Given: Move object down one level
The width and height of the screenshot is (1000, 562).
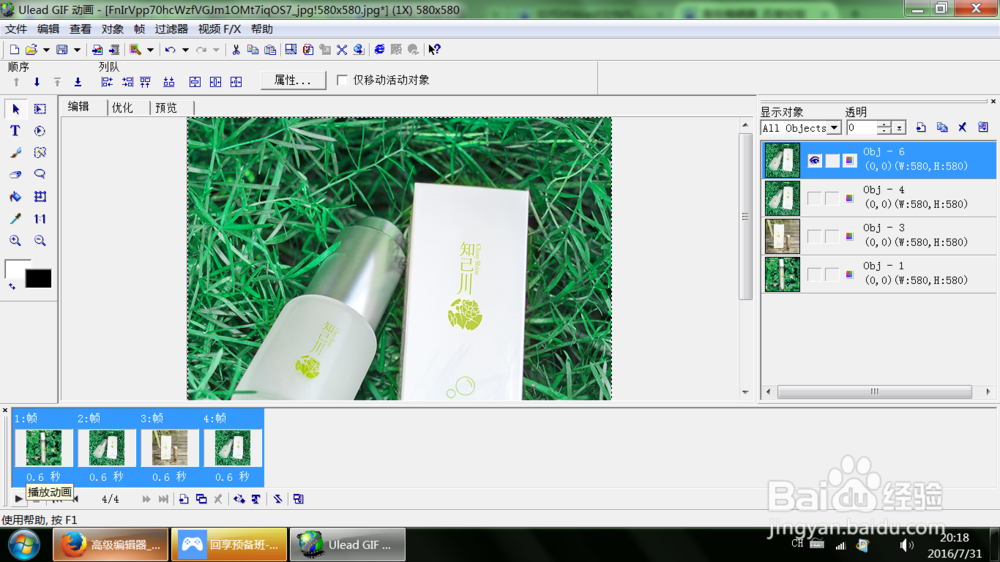Looking at the screenshot, I should [x=36, y=82].
